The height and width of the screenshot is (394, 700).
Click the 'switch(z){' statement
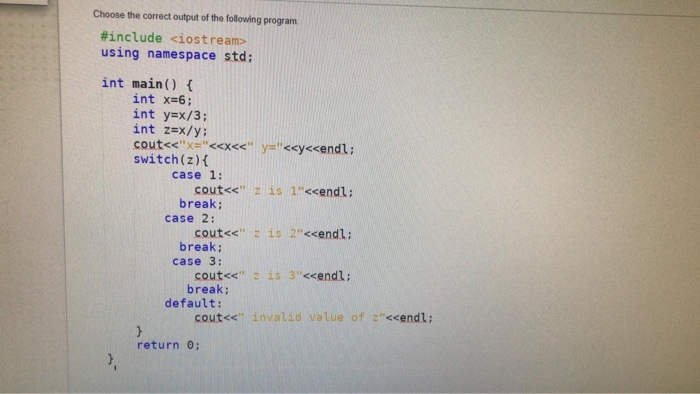point(171,159)
